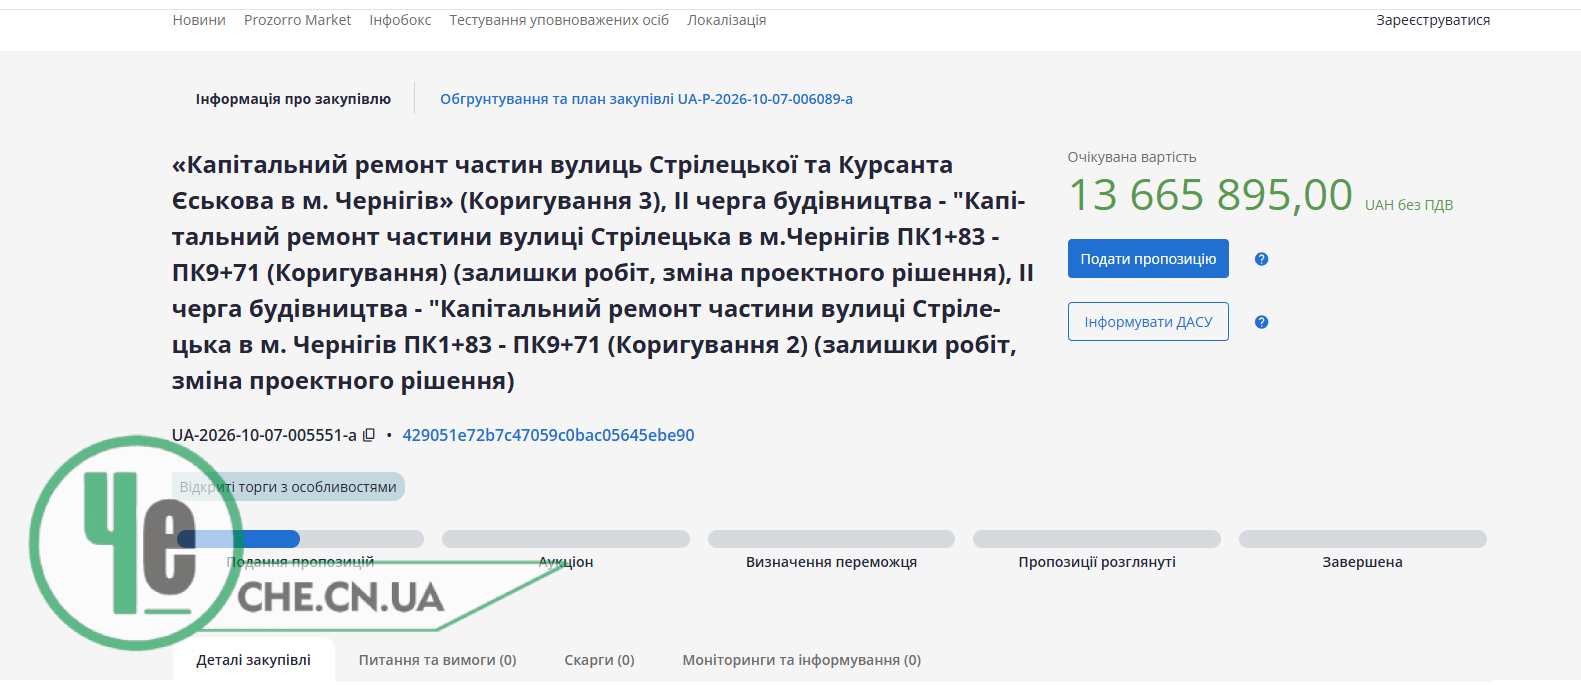Select expected value 13 665 895,00
Image resolution: width=1581 pixels, height=685 pixels.
coord(1211,195)
